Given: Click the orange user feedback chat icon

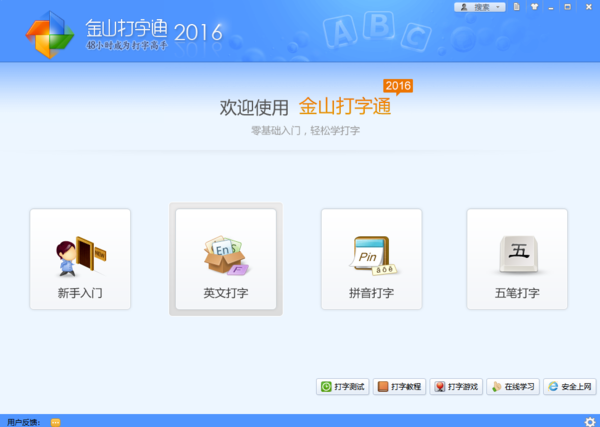Looking at the screenshot, I should pyautogui.click(x=55, y=422).
